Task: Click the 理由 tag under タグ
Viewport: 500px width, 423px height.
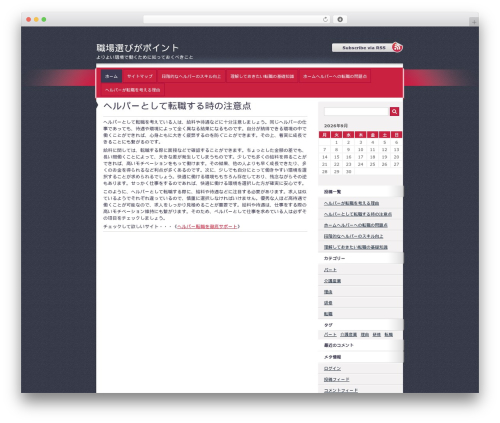Action: (x=365, y=334)
